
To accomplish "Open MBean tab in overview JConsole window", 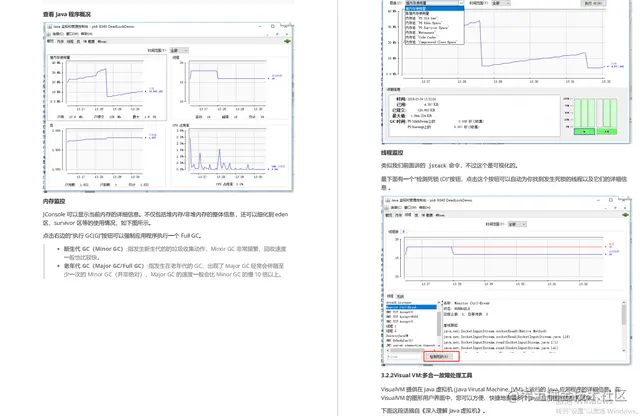I will (102, 42).
